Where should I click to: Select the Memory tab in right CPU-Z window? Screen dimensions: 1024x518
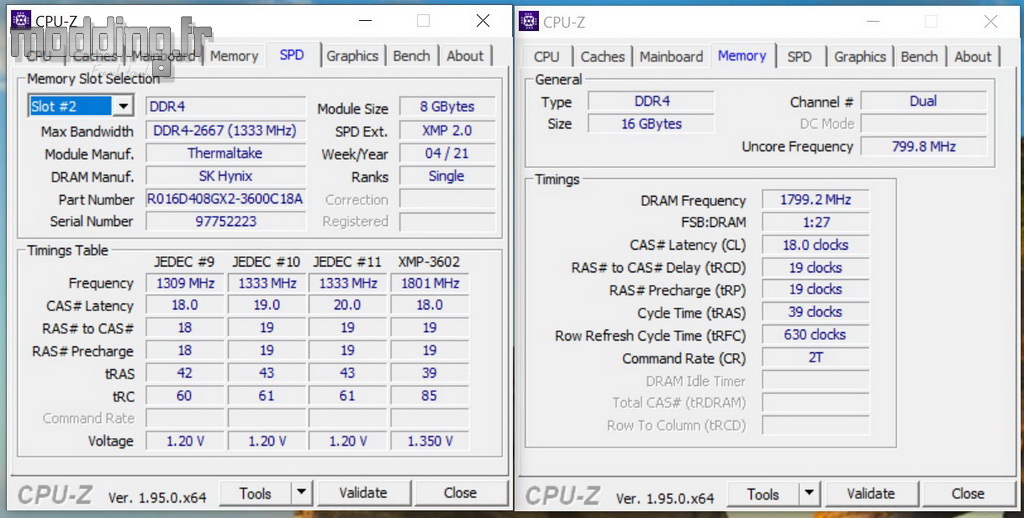point(742,56)
